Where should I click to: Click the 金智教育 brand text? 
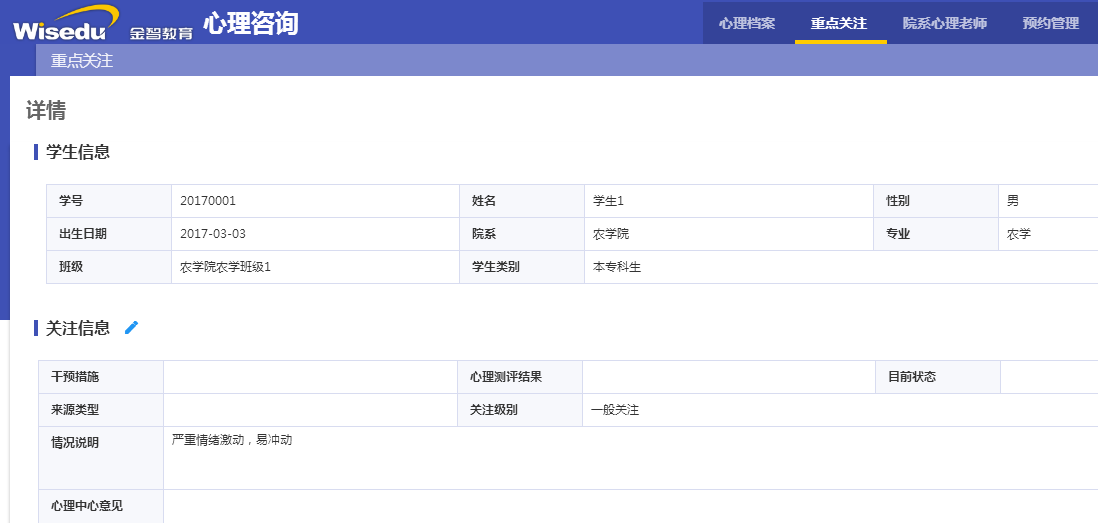pyautogui.click(x=161, y=33)
